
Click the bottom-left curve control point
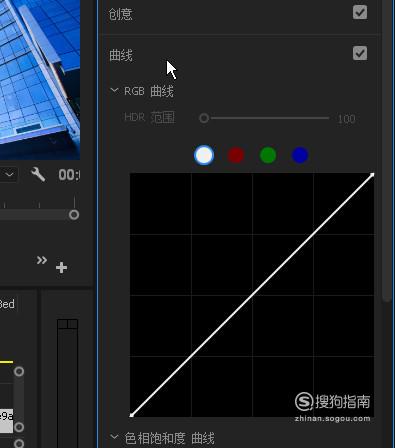click(131, 415)
